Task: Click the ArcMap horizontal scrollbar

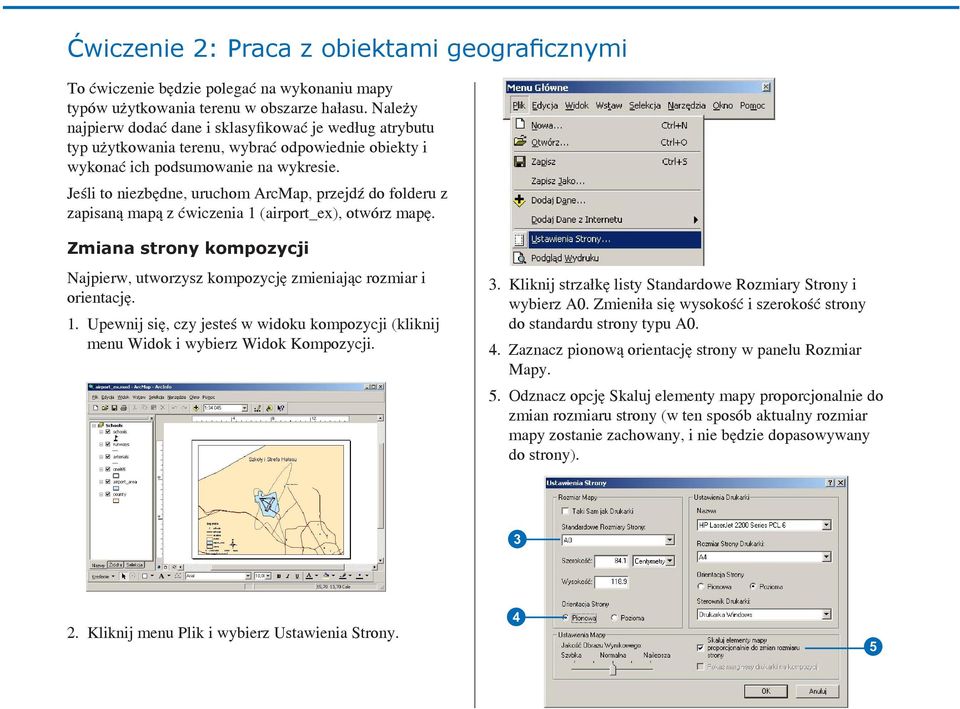Action: coord(280,567)
